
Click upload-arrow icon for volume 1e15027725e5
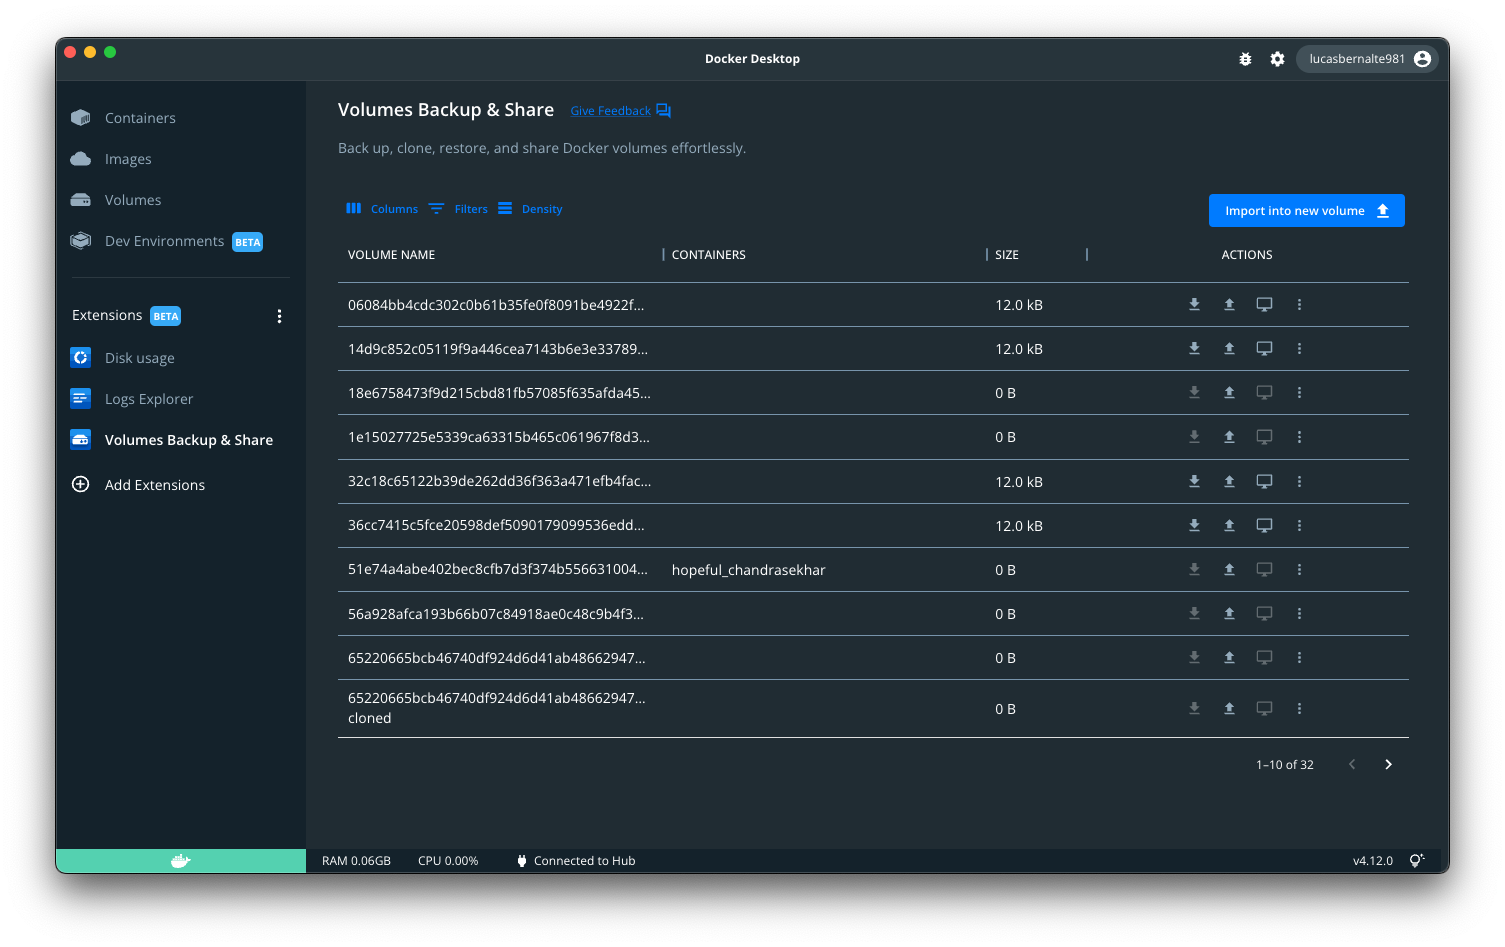coord(1229,437)
